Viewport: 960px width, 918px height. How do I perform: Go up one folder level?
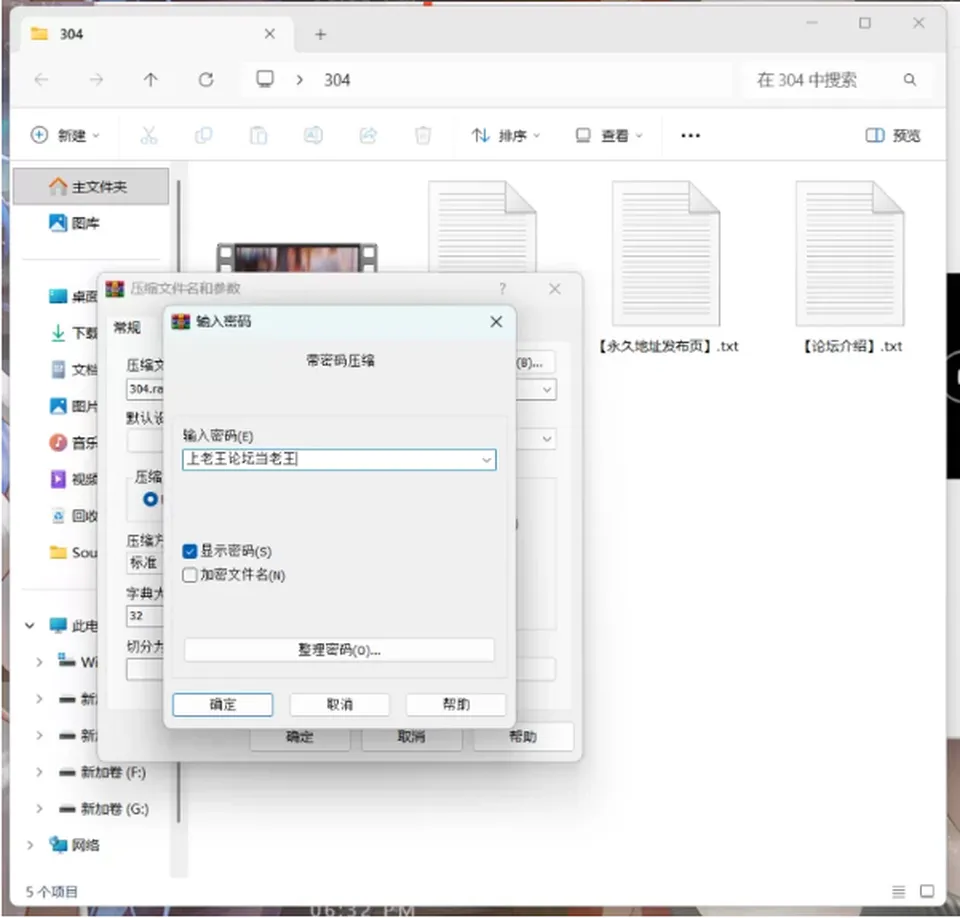pyautogui.click(x=151, y=80)
